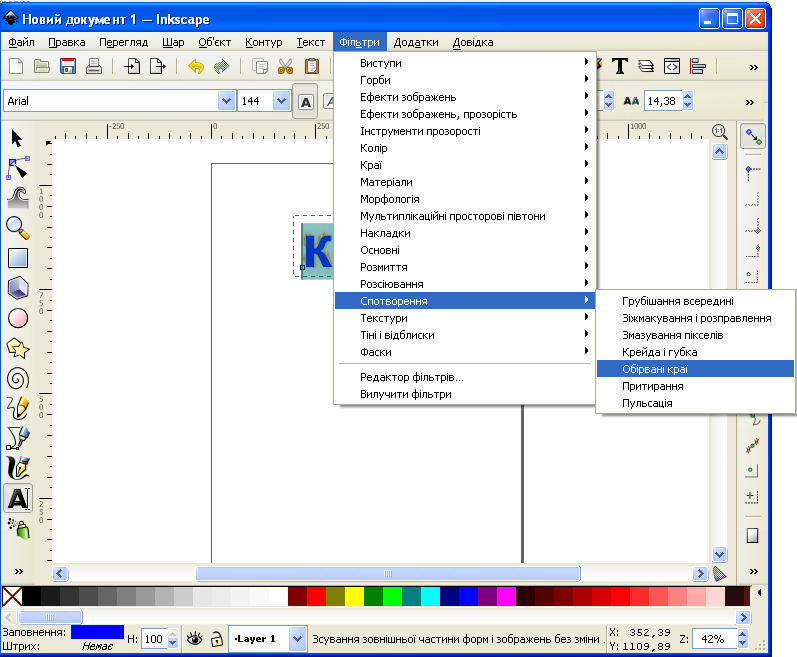Viewport: 797px width, 657px height.
Task: Click the Paste clipboard icon
Action: click(312, 66)
